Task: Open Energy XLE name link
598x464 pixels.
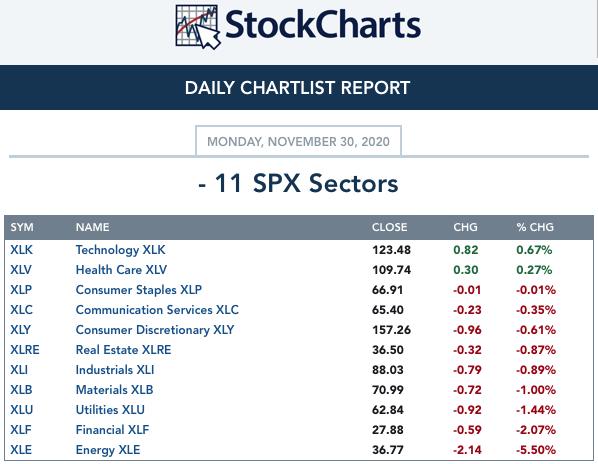Action: (108, 450)
